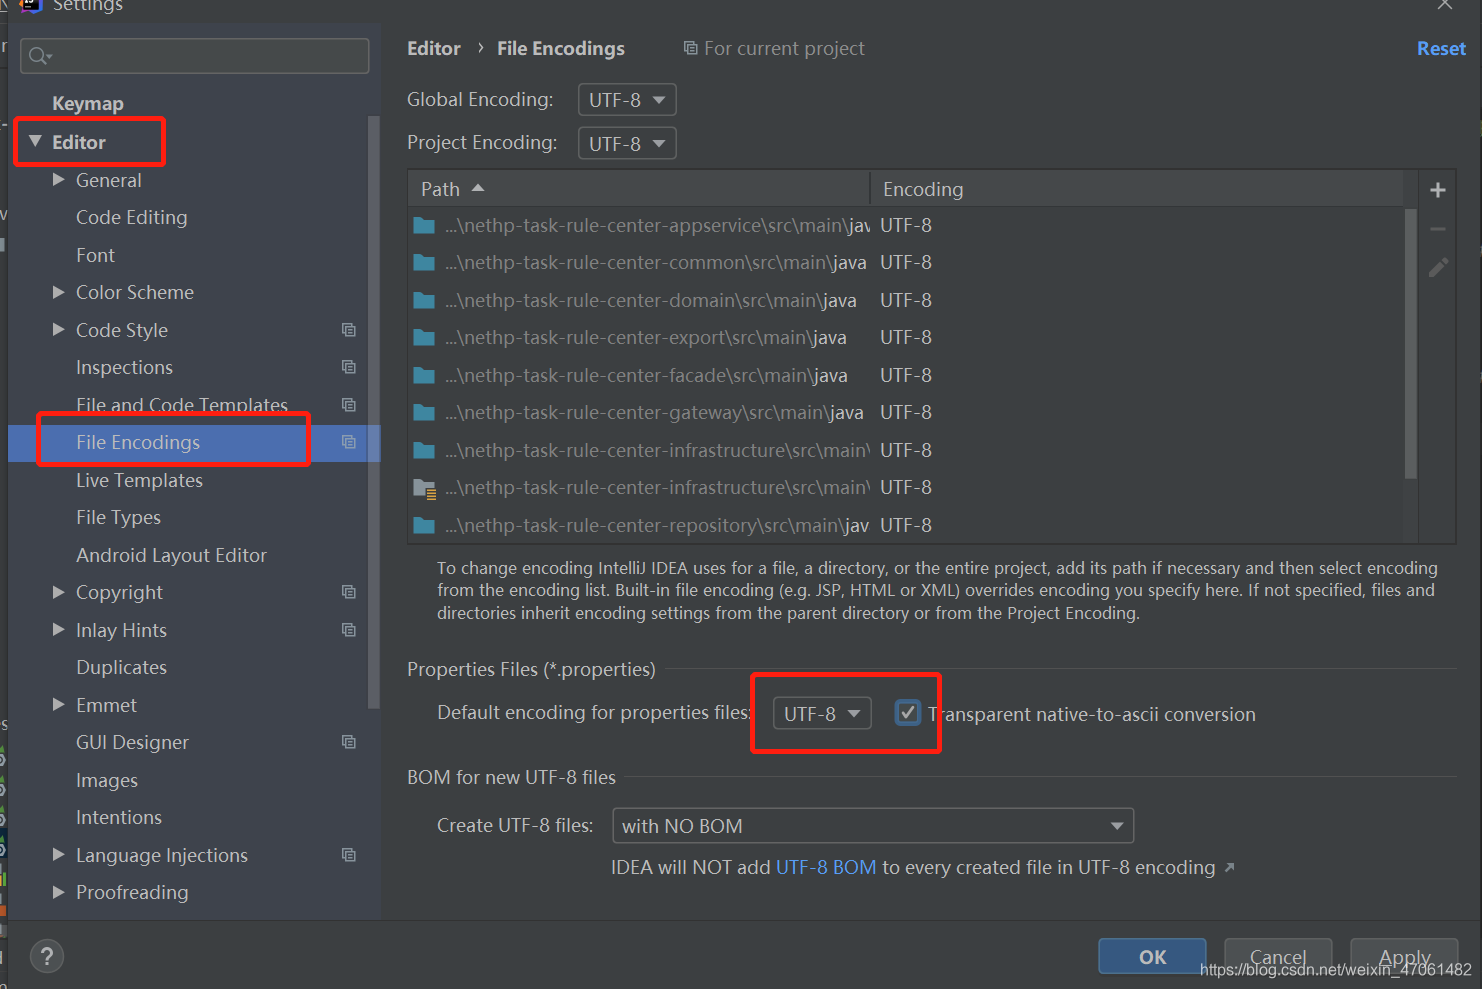
Task: Open the Project Encoding dropdown
Action: pyautogui.click(x=627, y=143)
